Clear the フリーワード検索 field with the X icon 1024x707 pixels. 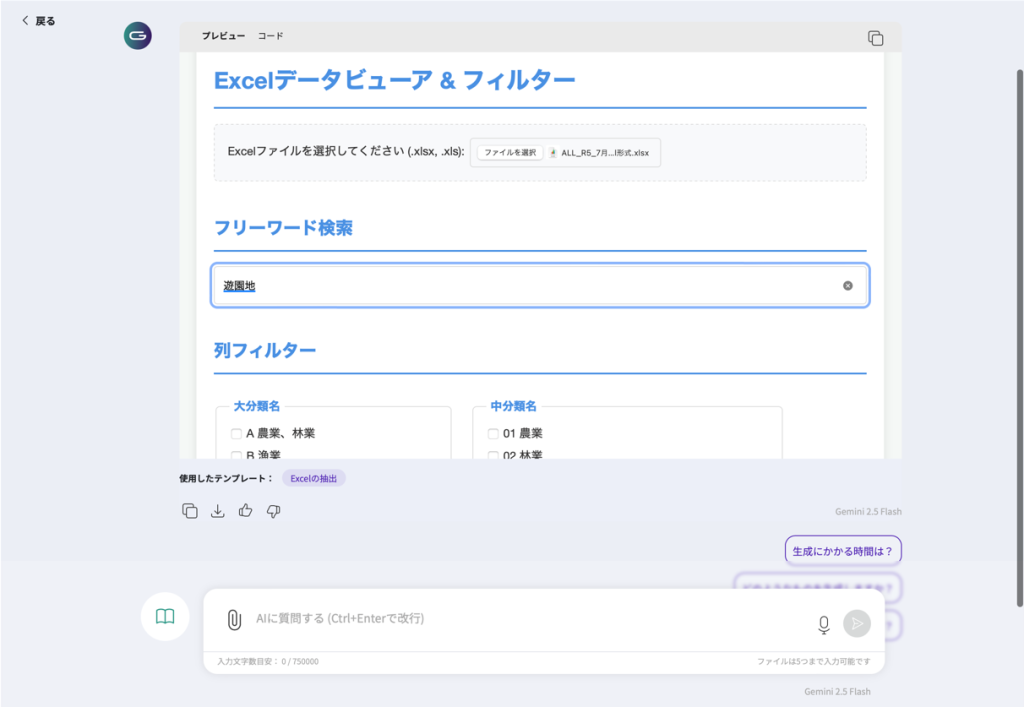pos(848,286)
